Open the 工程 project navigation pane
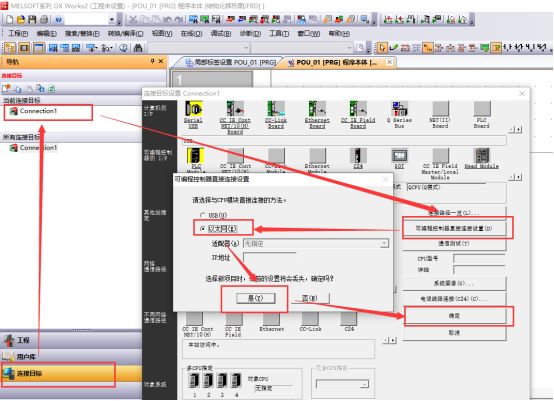Viewport: 554px width, 401px height. click(71, 340)
